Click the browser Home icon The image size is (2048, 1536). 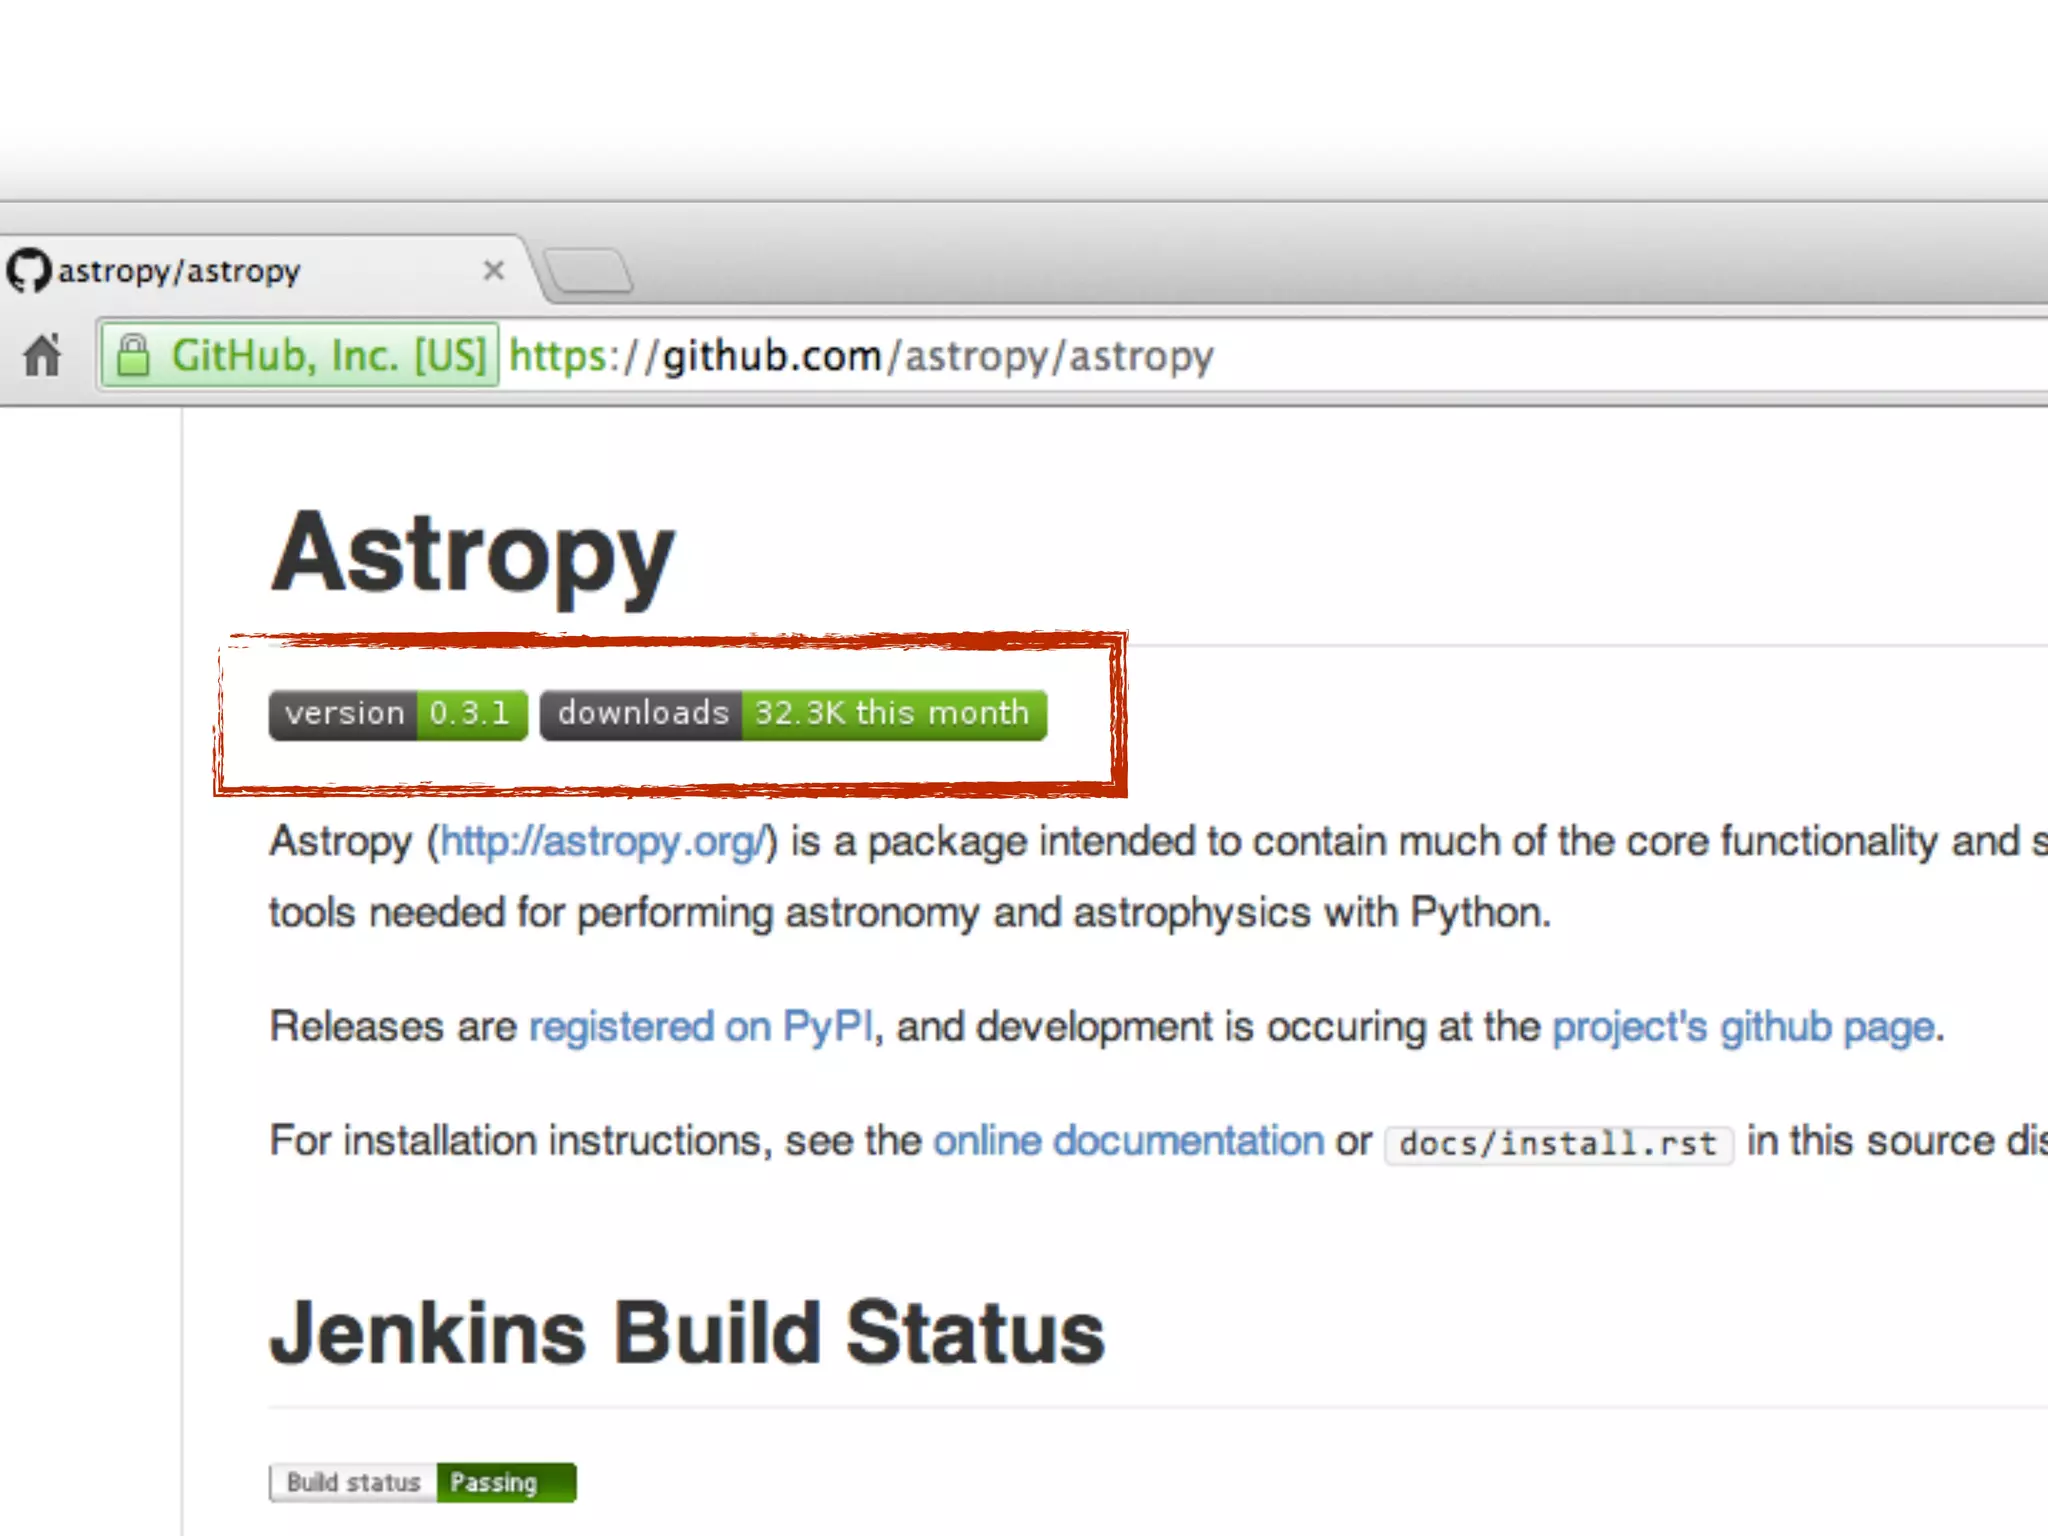pos(43,356)
